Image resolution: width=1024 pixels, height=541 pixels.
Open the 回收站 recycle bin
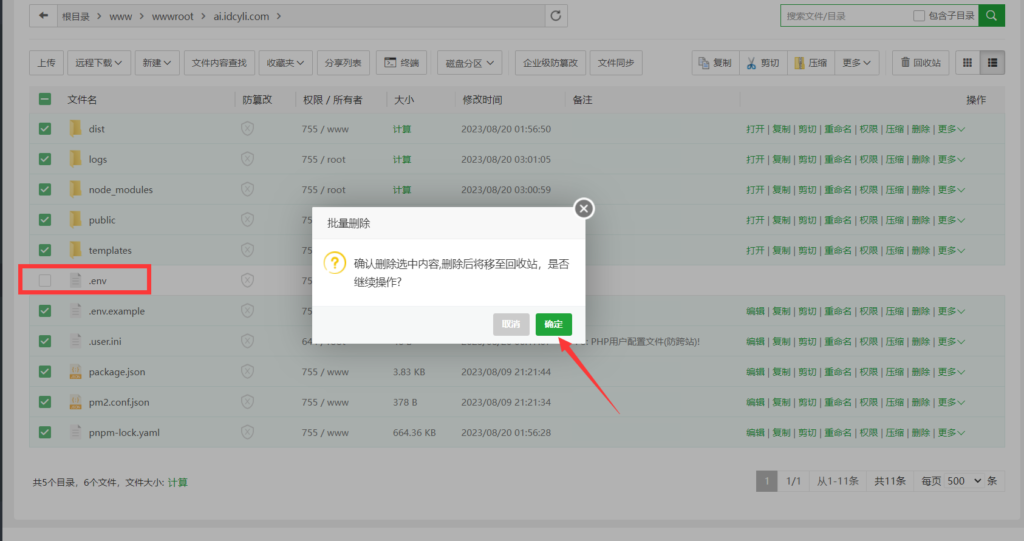point(920,63)
